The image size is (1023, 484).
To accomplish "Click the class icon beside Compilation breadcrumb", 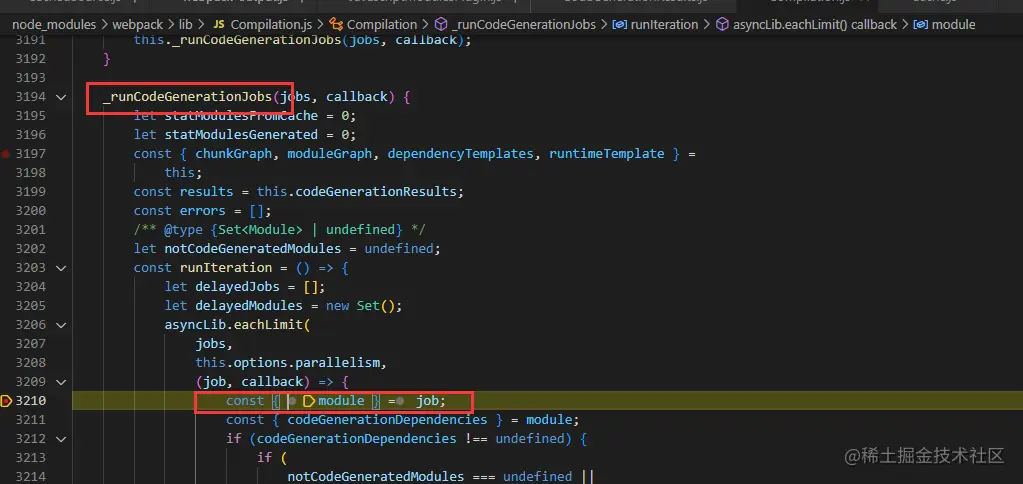I will click(x=337, y=25).
